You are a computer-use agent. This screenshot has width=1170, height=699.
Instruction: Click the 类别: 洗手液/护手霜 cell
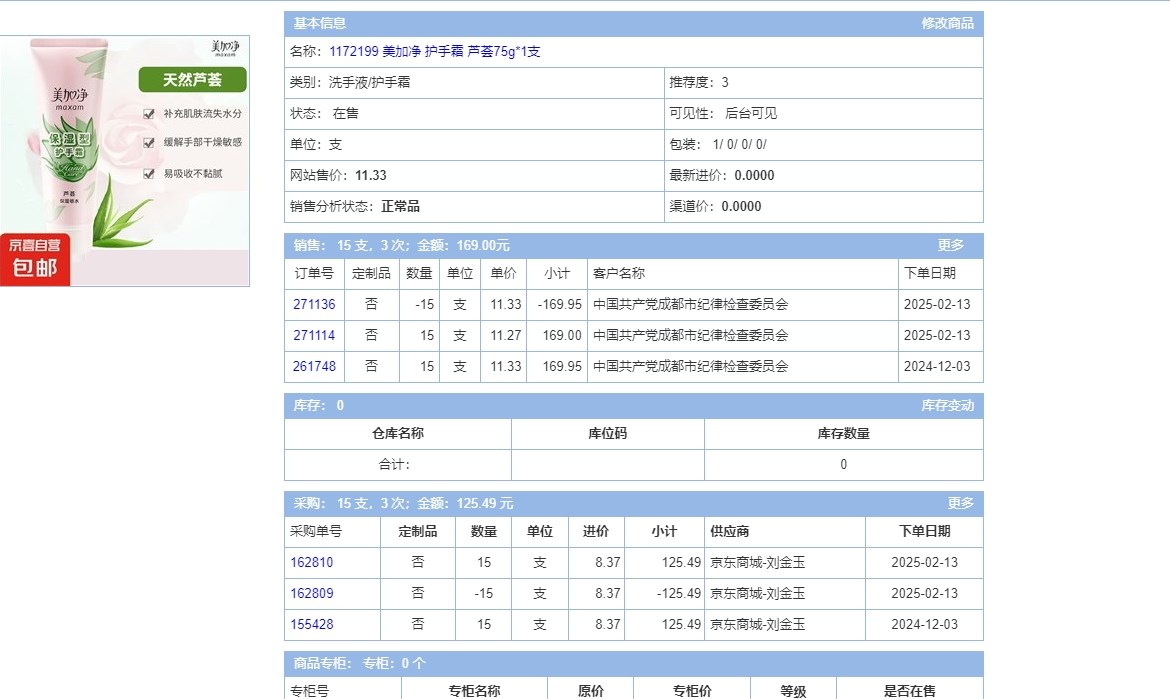click(474, 83)
